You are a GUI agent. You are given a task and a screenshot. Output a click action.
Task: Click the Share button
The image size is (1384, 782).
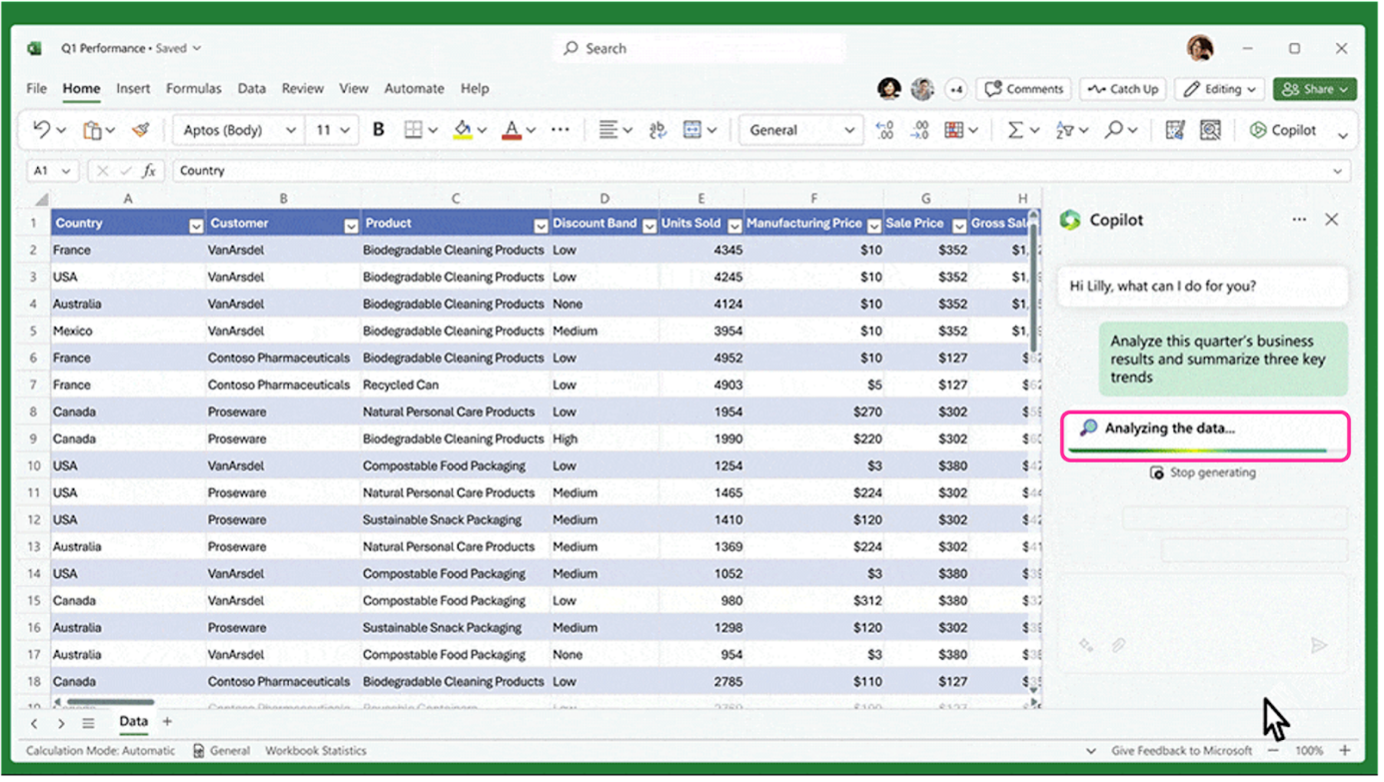click(x=1314, y=89)
